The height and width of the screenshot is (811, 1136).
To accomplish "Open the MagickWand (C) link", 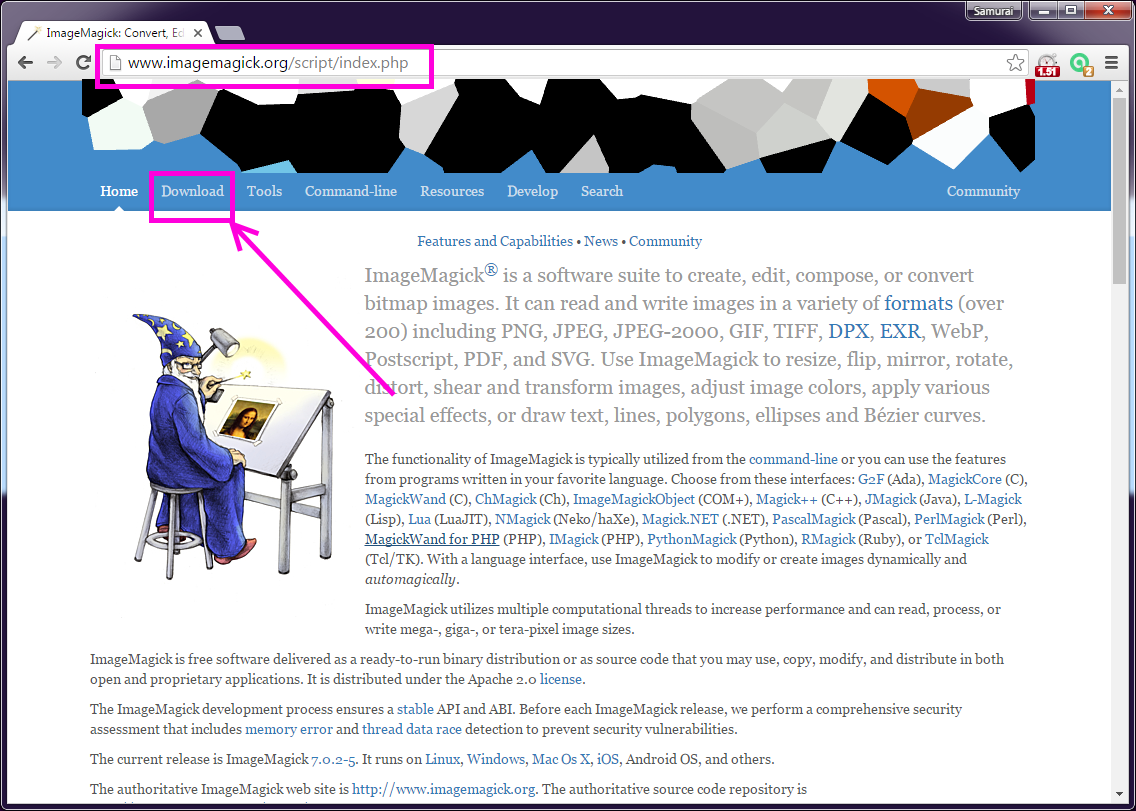I will 405,499.
